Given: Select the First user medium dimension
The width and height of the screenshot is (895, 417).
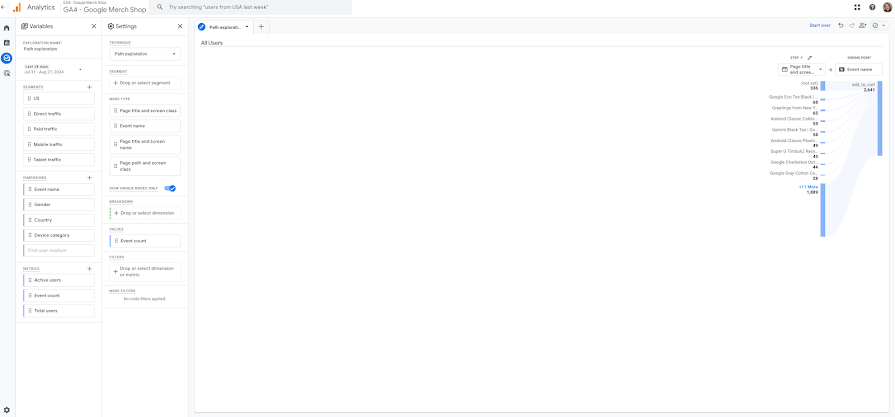Looking at the screenshot, I should (x=59, y=251).
